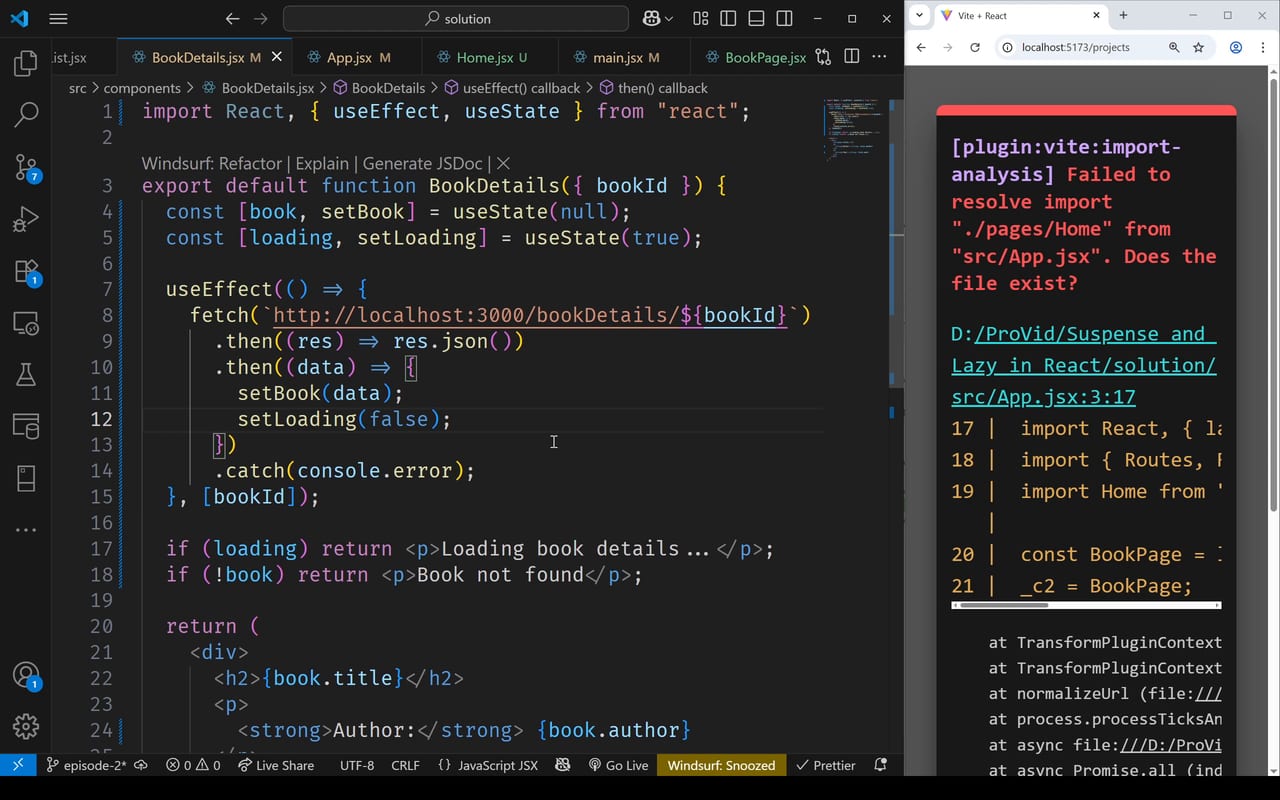The width and height of the screenshot is (1280, 800).
Task: Open the Customize Layout icon
Action: [x=700, y=18]
